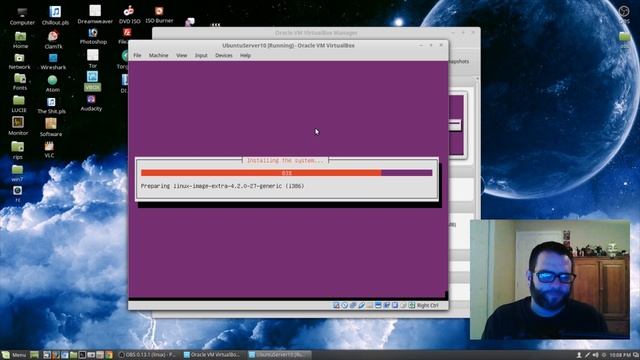This screenshot has width=640, height=360.
Task: Click the mouse integration status icon
Action: point(403,305)
